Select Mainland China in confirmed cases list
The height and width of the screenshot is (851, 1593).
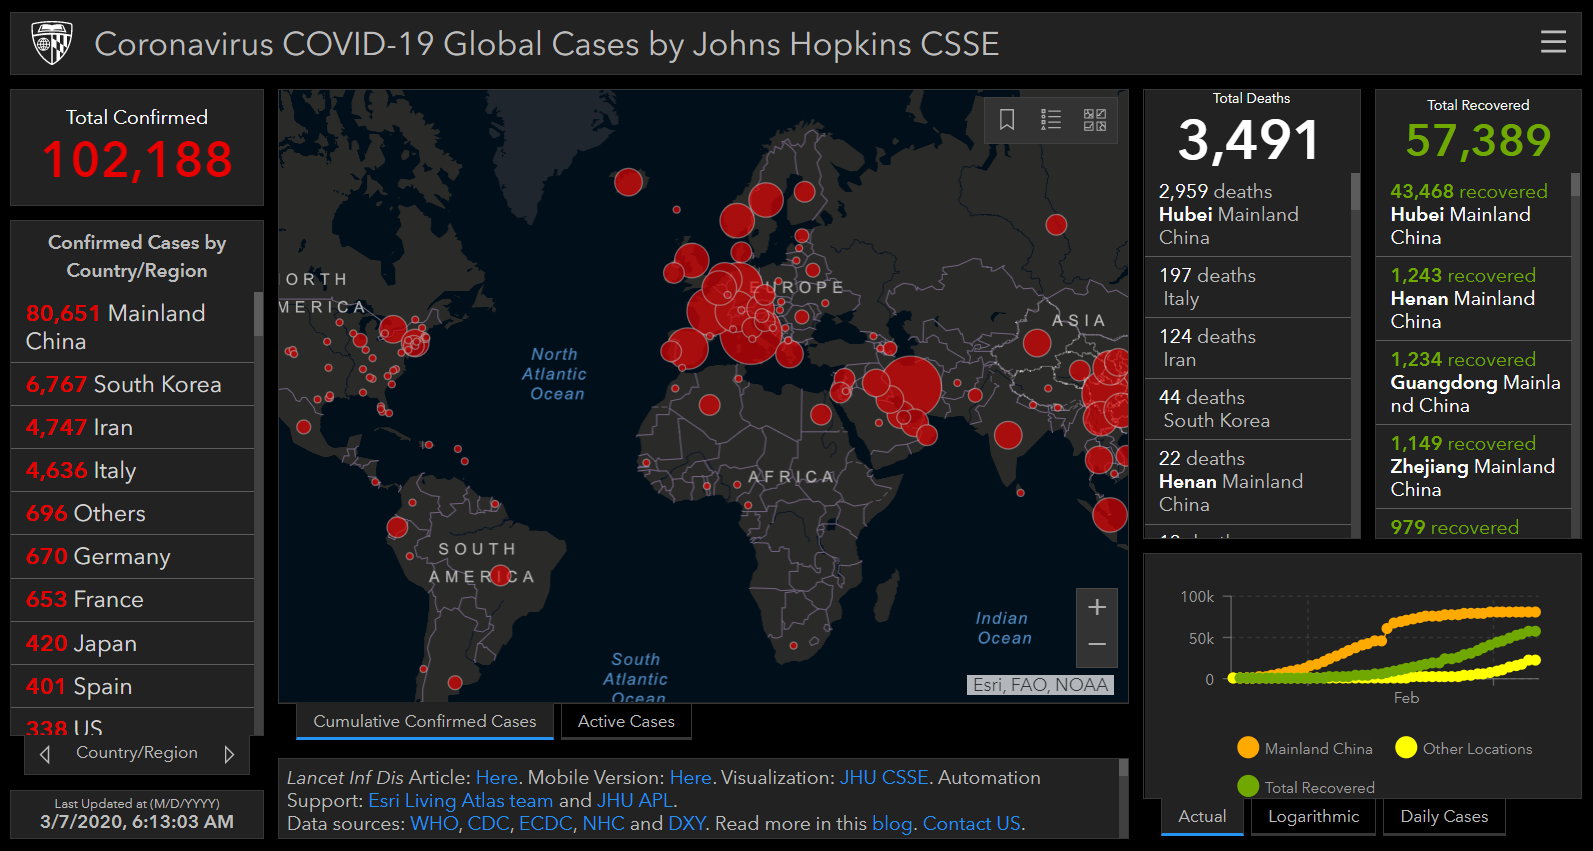coord(132,327)
